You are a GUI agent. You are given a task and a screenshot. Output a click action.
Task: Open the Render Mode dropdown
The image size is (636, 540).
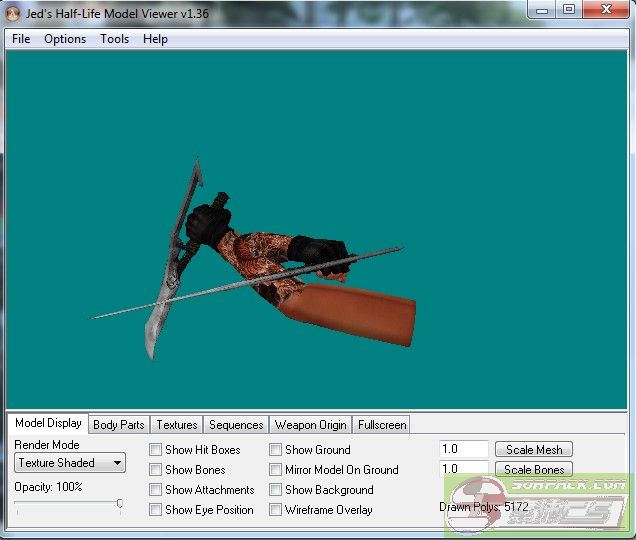coord(70,463)
